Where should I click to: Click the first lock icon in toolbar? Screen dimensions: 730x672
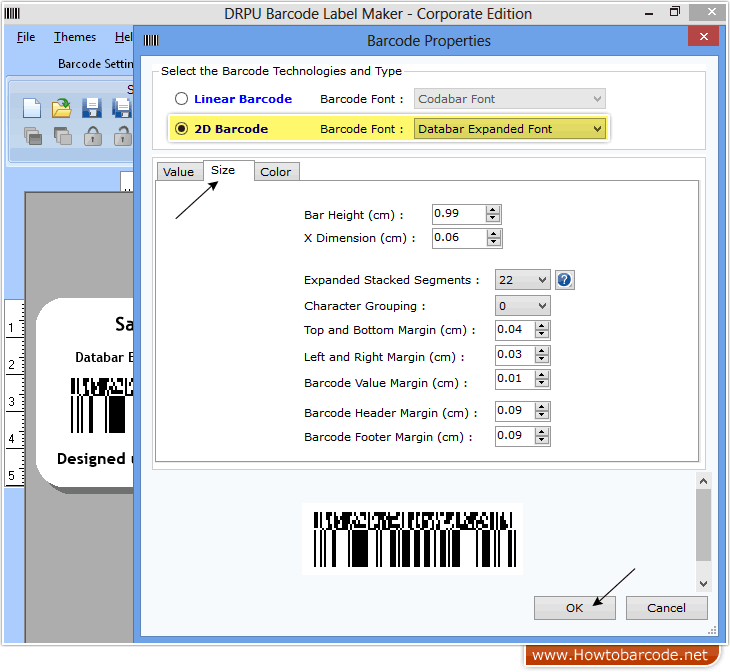93,136
